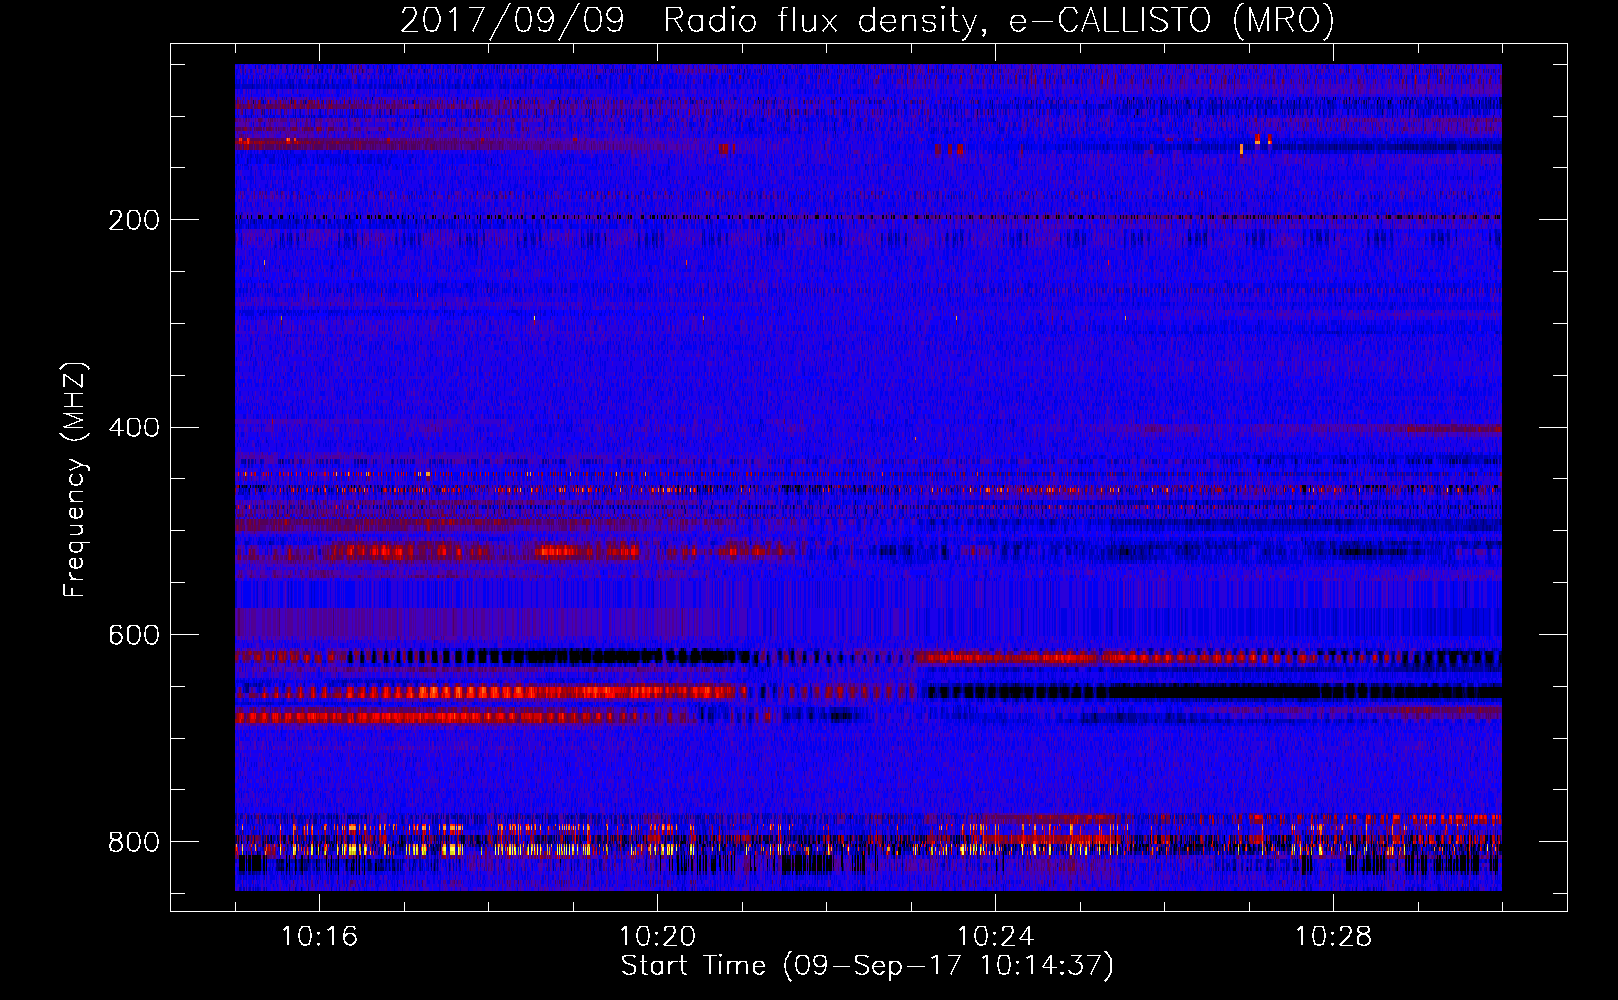
Task: Click the 10:16 time axis label
Action: tap(319, 937)
